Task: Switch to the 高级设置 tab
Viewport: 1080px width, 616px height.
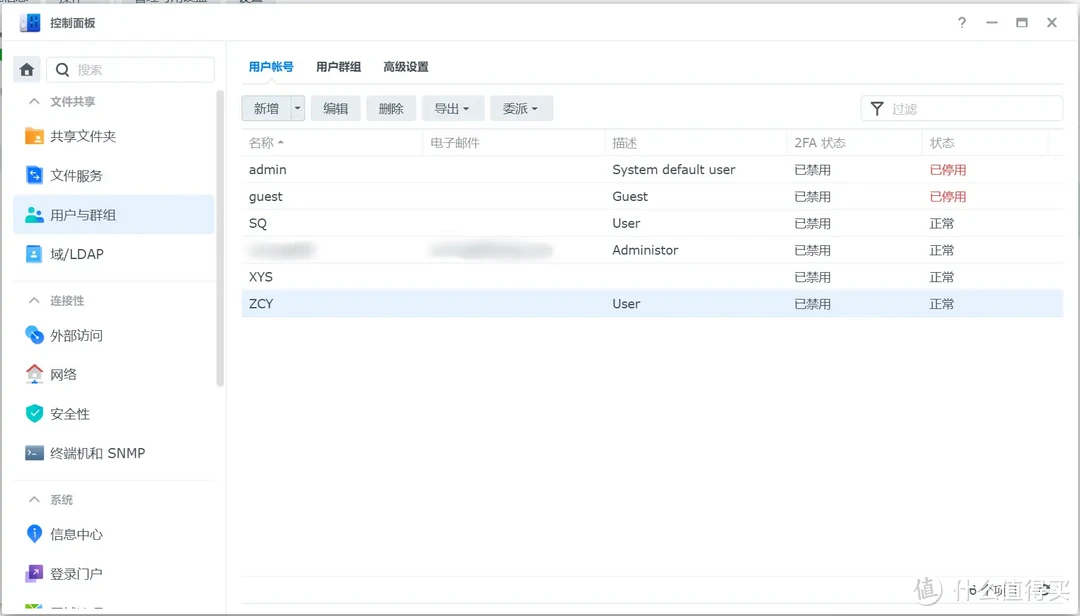Action: point(405,66)
